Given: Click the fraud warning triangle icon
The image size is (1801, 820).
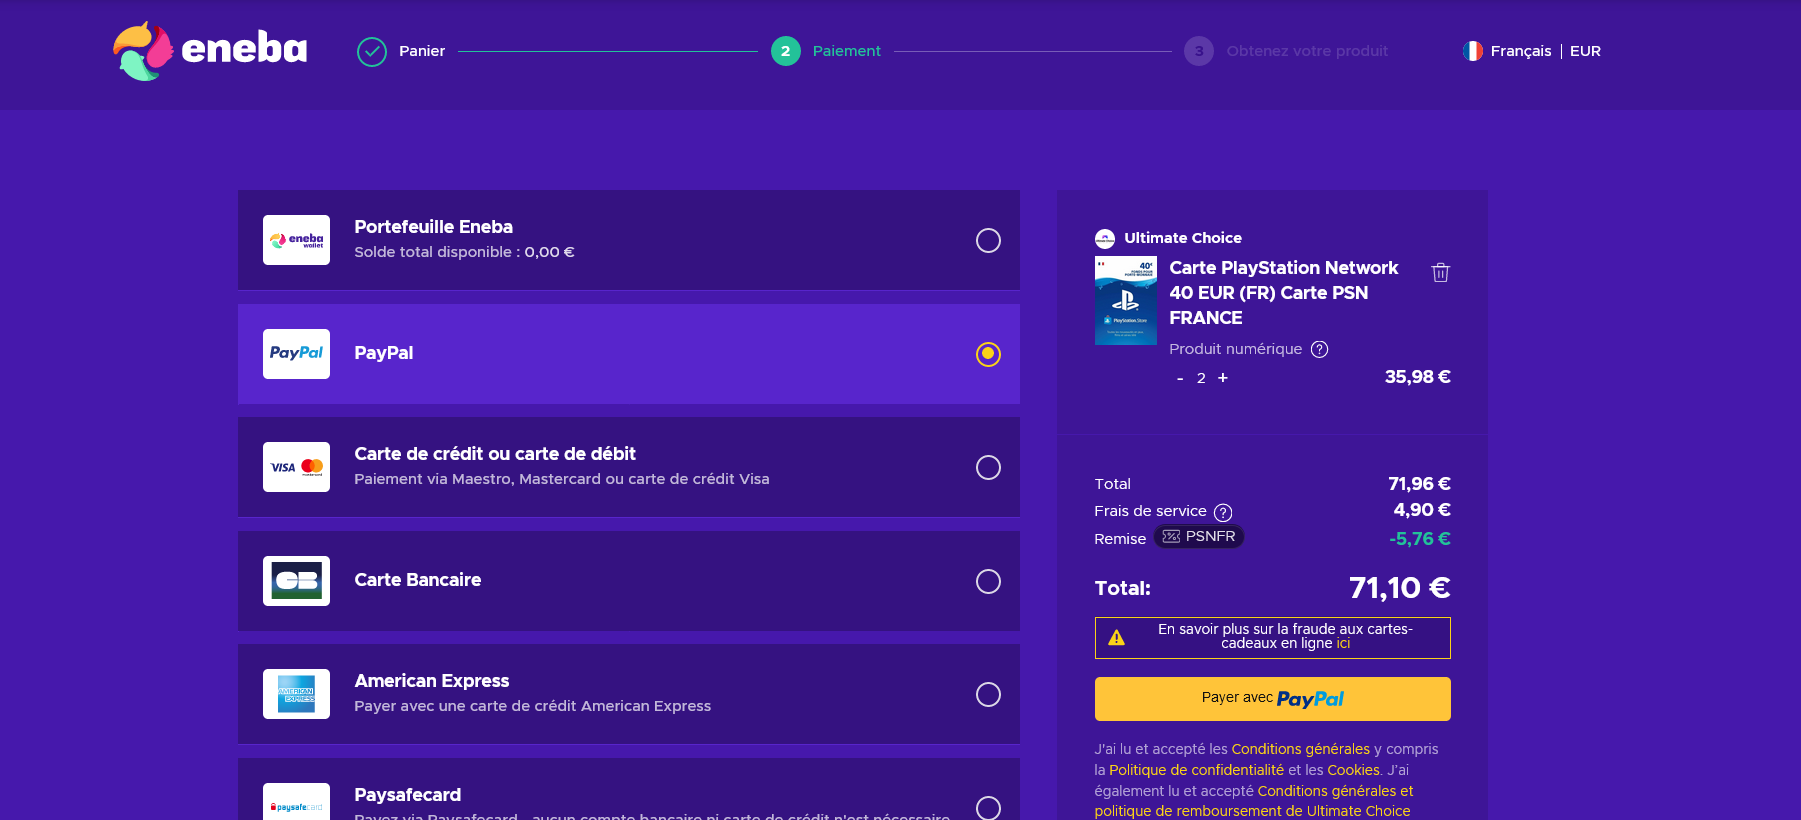Looking at the screenshot, I should pyautogui.click(x=1117, y=638).
